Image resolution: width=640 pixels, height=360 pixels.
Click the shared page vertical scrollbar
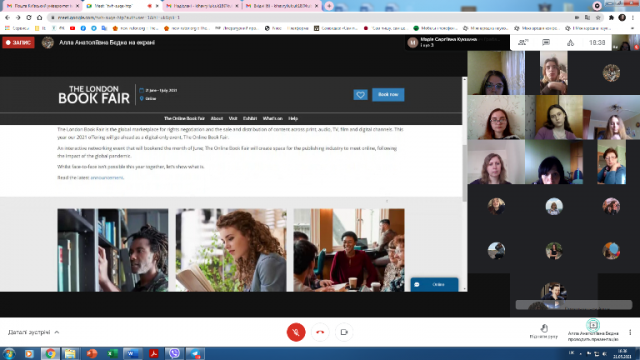[464, 184]
